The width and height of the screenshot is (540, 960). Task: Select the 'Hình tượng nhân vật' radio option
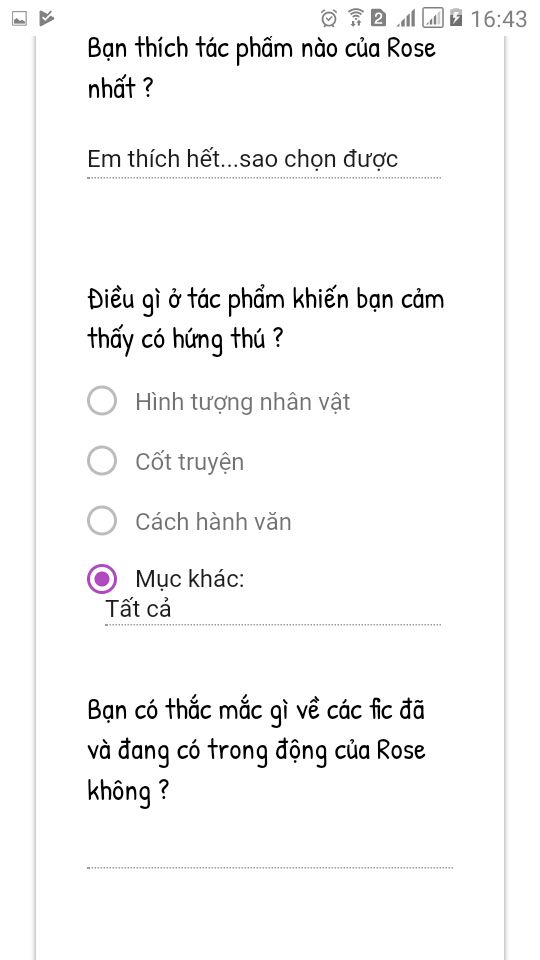coord(102,401)
